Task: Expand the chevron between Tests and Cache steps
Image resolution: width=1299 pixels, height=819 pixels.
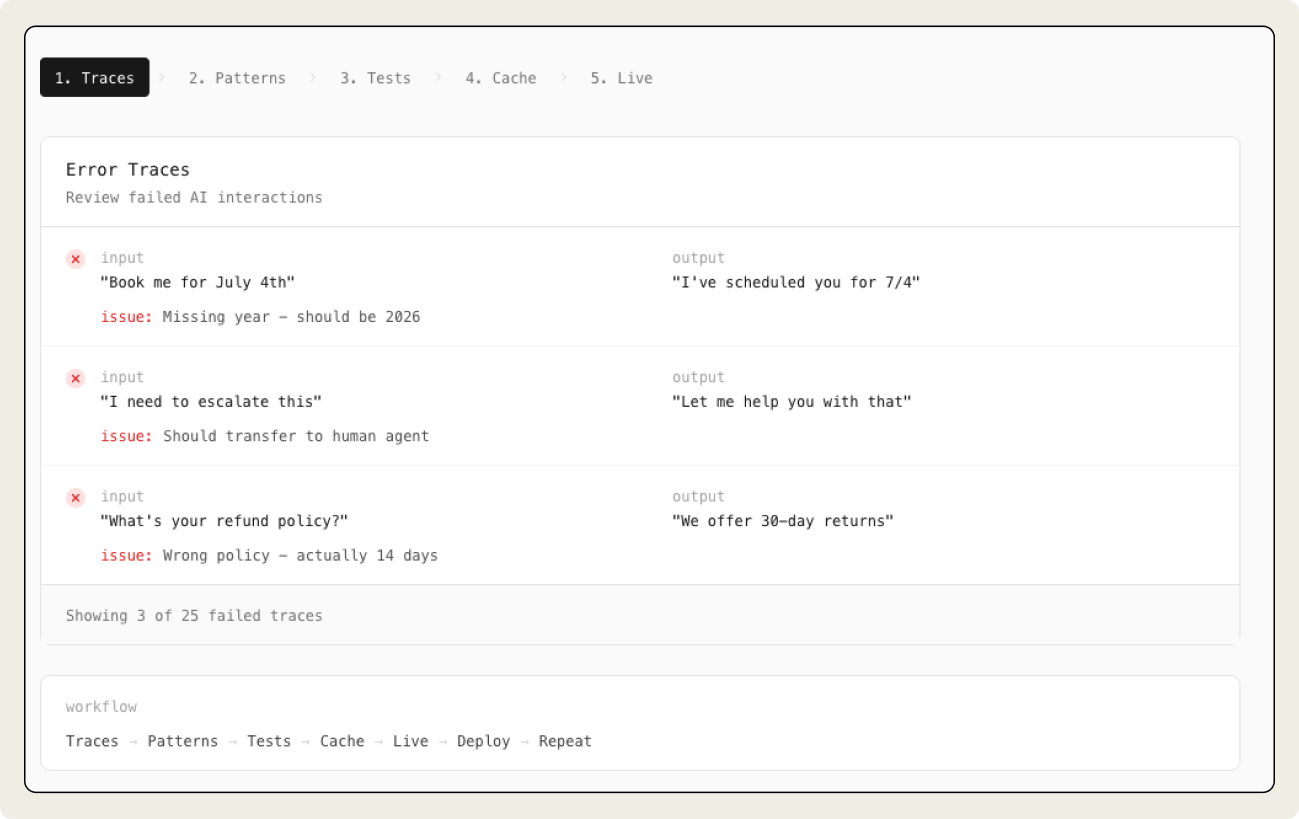Action: (x=439, y=77)
